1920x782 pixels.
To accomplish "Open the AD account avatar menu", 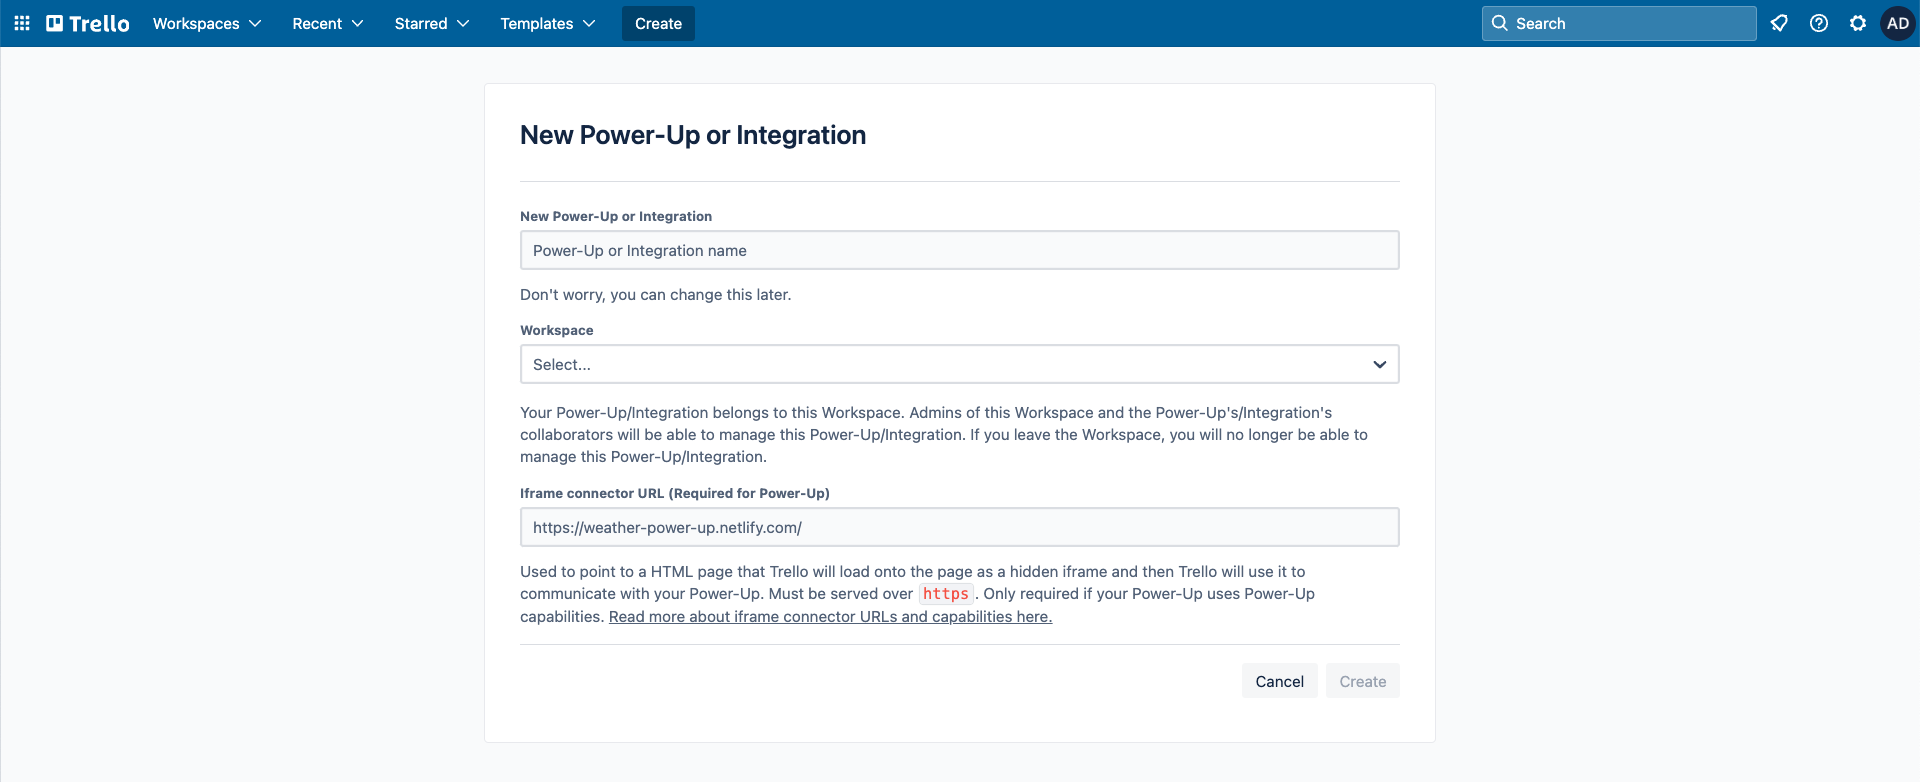I will pos(1898,23).
